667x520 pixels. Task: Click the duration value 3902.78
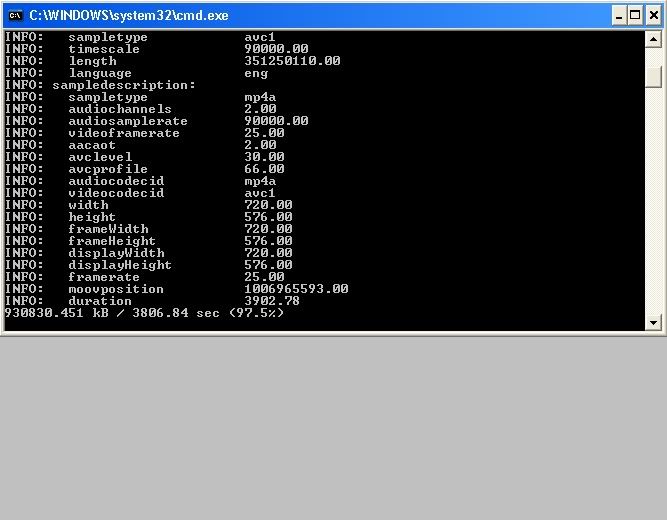point(271,301)
